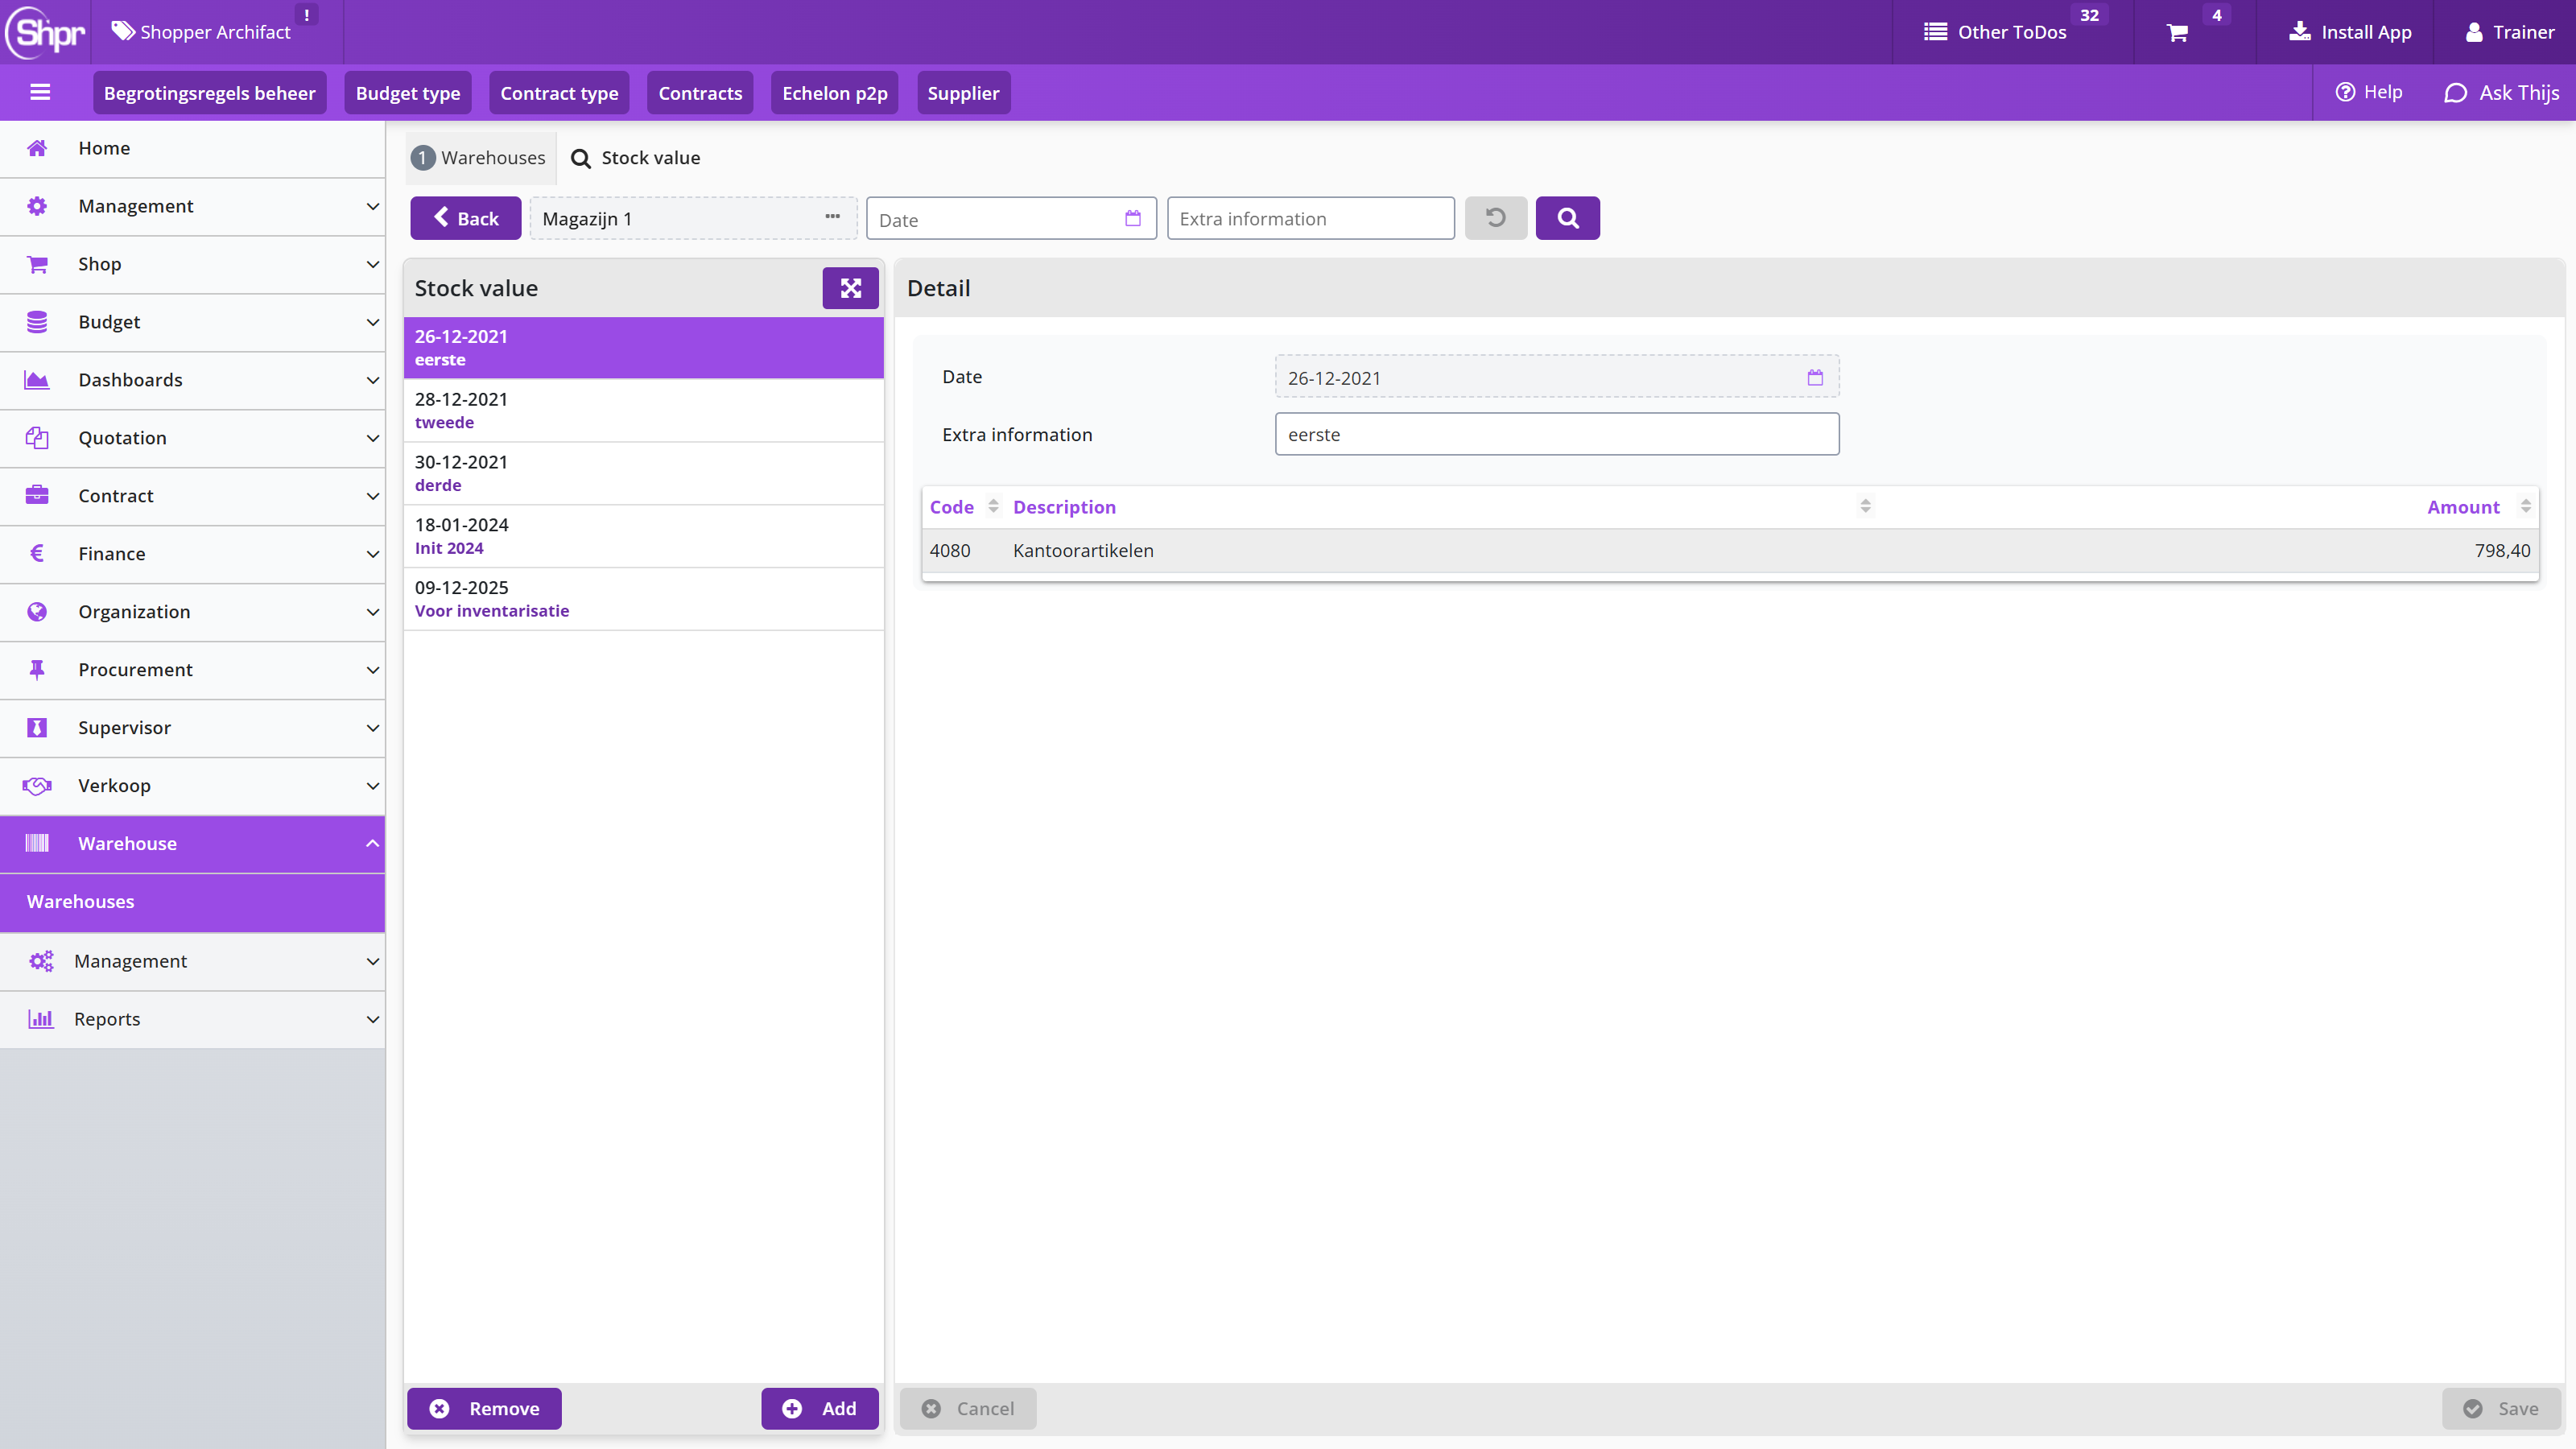Run search with magnifier button
Image resolution: width=2576 pixels, height=1449 pixels.
pyautogui.click(x=1567, y=218)
